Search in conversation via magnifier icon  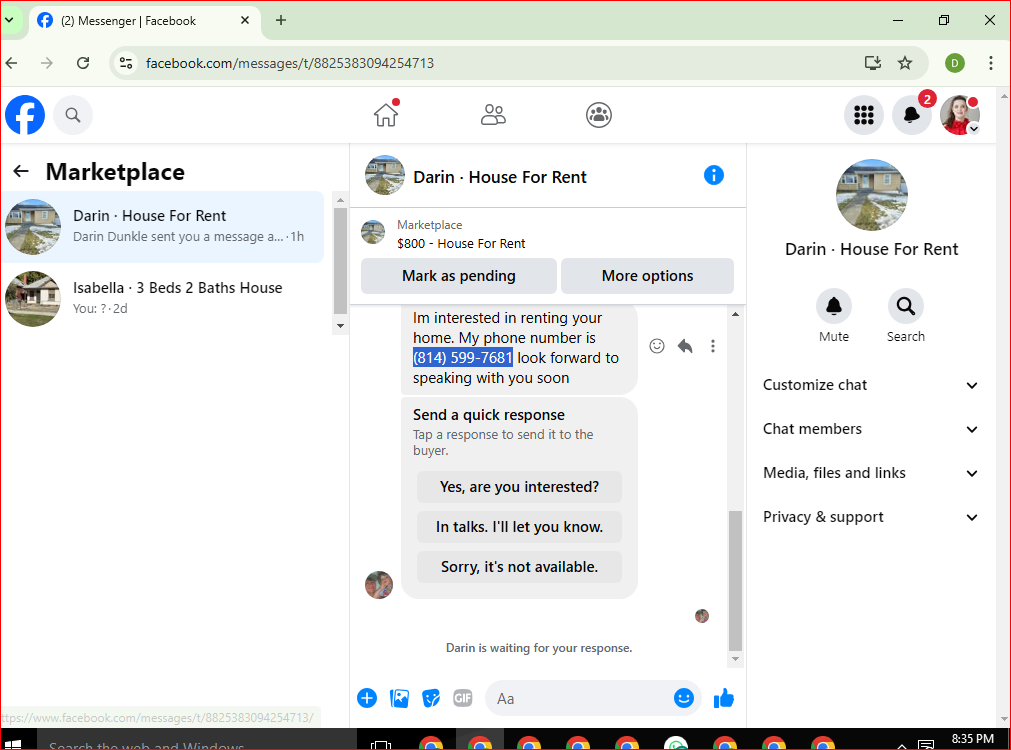tap(905, 306)
